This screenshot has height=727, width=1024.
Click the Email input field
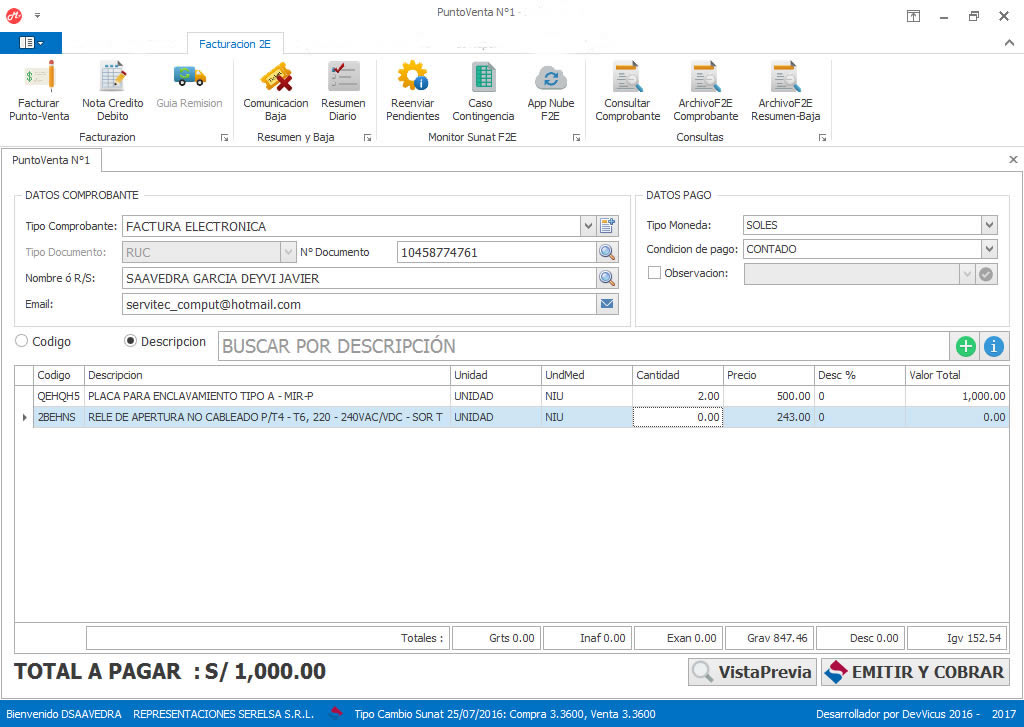(359, 304)
